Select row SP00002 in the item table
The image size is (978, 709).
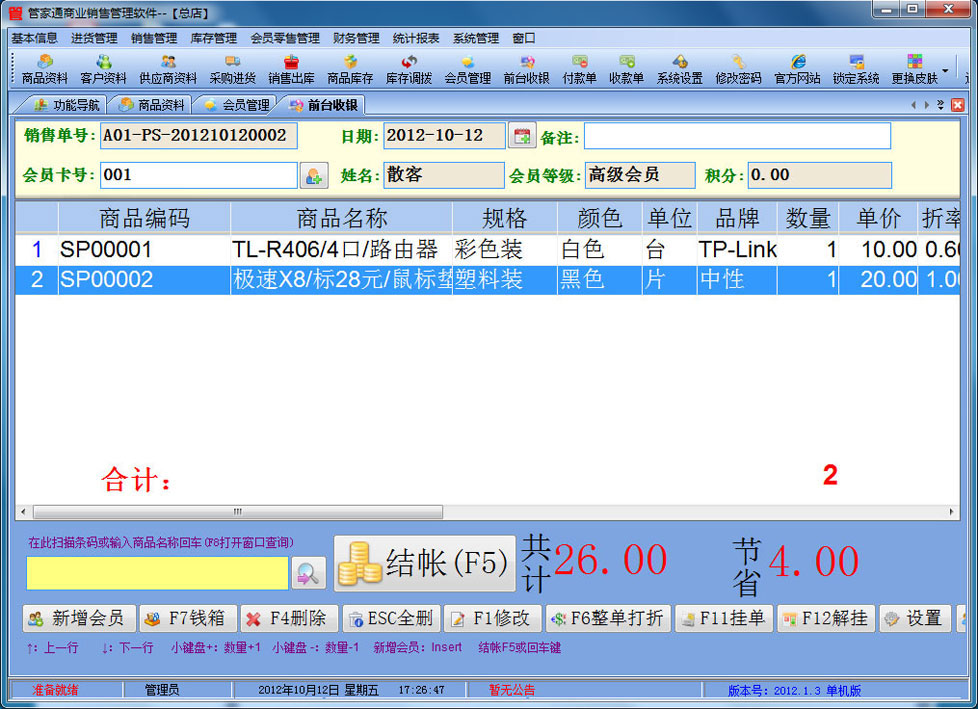pos(487,279)
